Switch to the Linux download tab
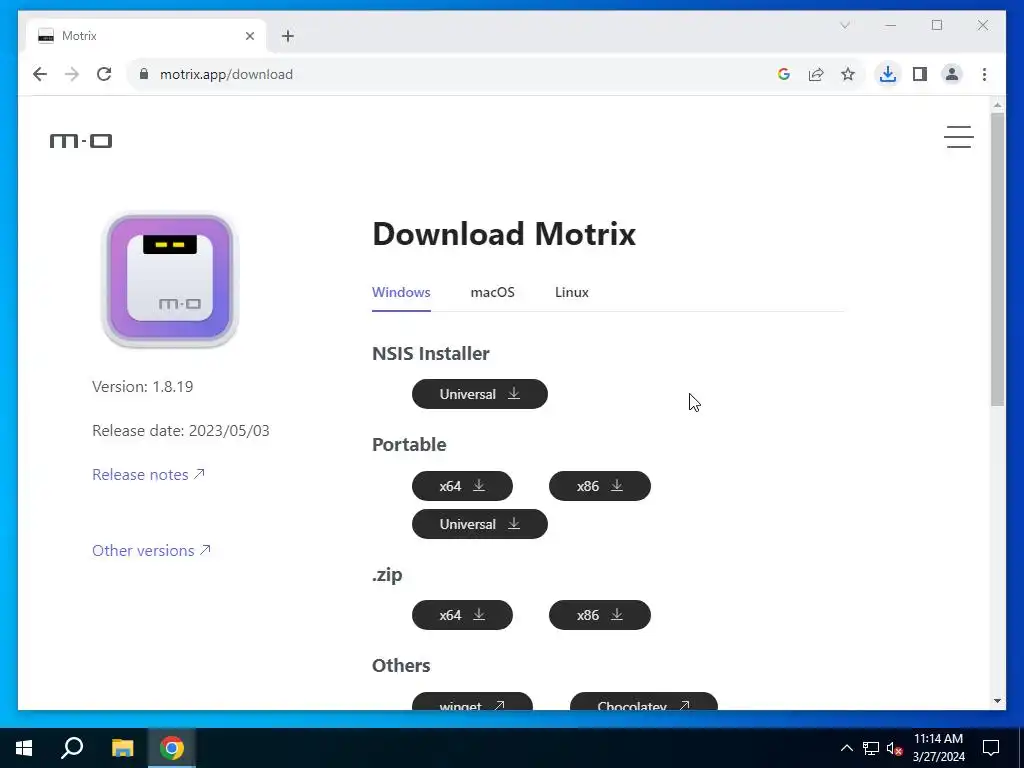This screenshot has width=1024, height=768. (x=571, y=293)
